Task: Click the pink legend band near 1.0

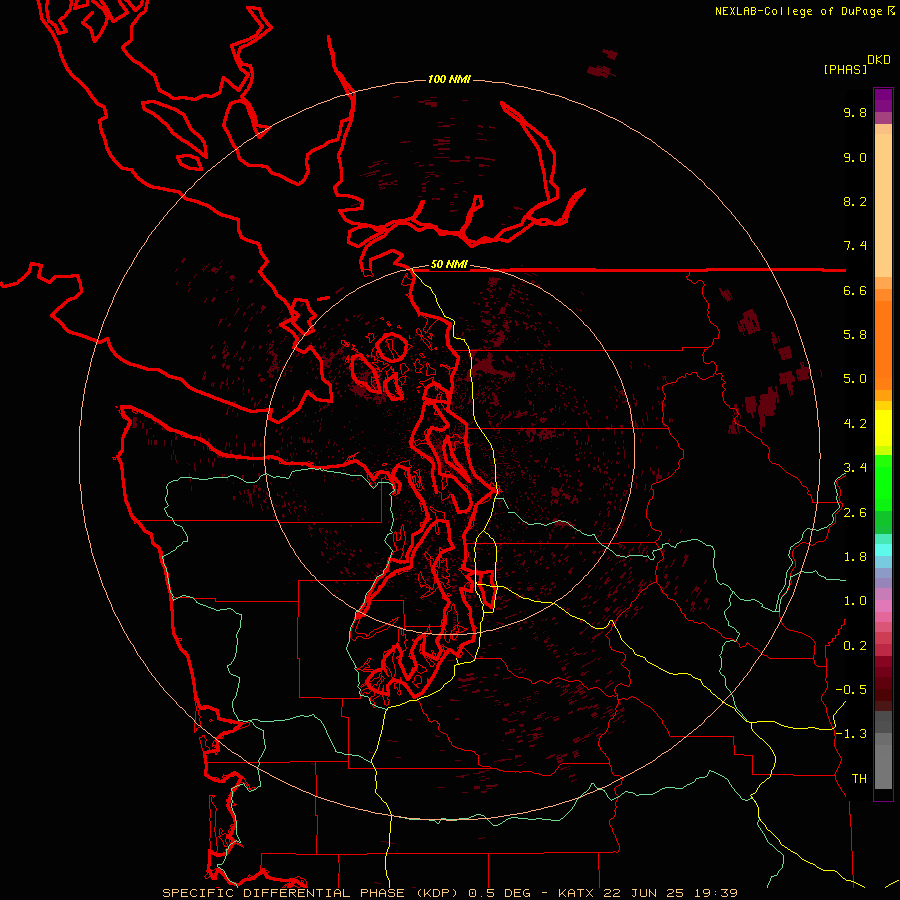Action: (883, 606)
